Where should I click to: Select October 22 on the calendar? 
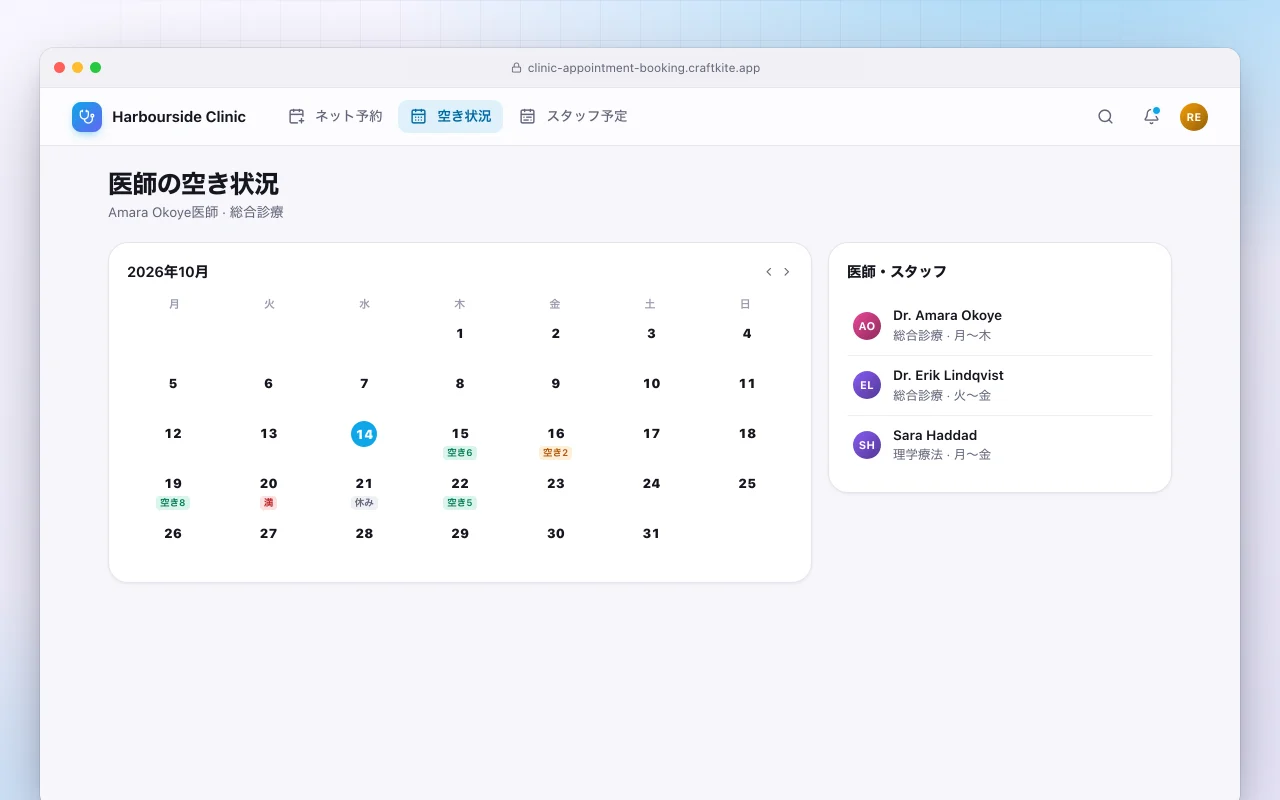(460, 484)
